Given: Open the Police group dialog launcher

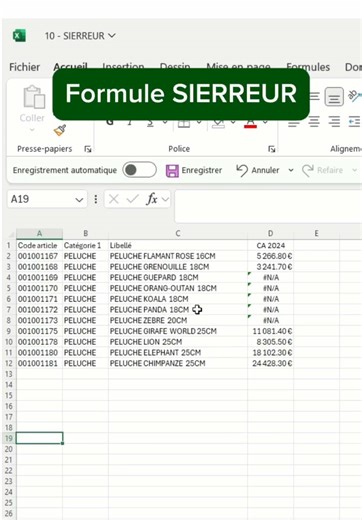Looking at the screenshot, I should pyautogui.click(x=272, y=149).
